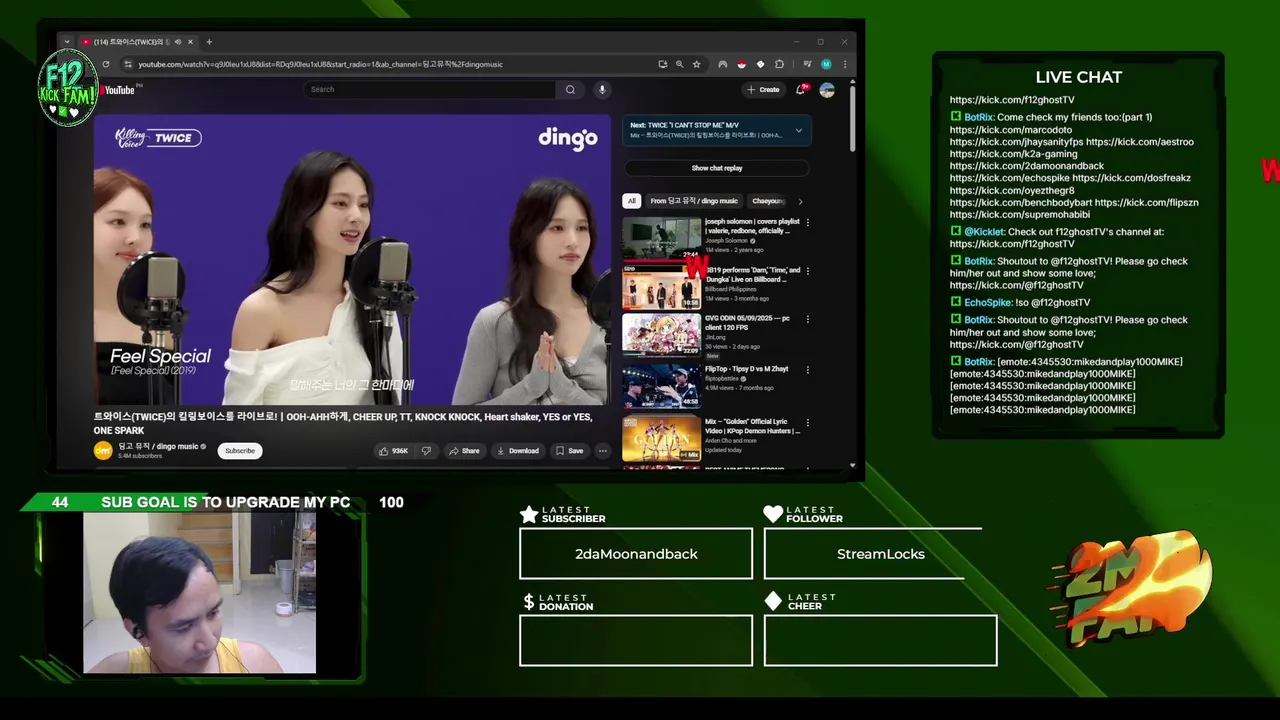Click the TWICE Killing Voice video player
This screenshot has width=1280, height=720.
coord(352,260)
